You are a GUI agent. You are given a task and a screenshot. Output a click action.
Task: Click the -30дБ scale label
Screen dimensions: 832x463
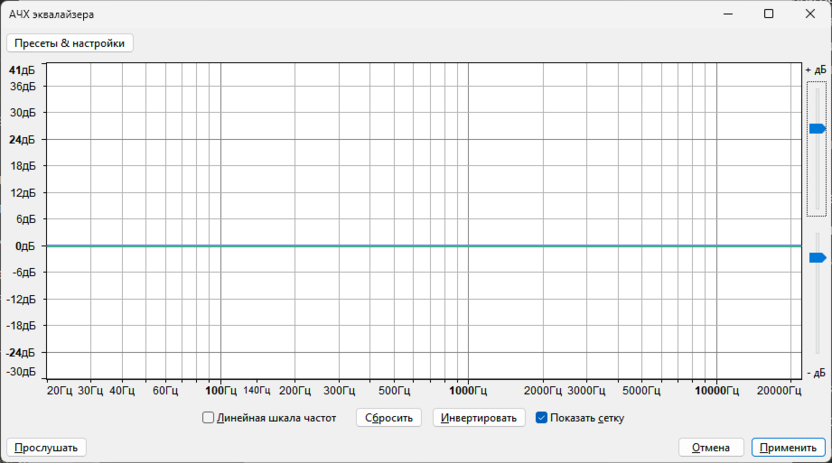click(x=21, y=372)
